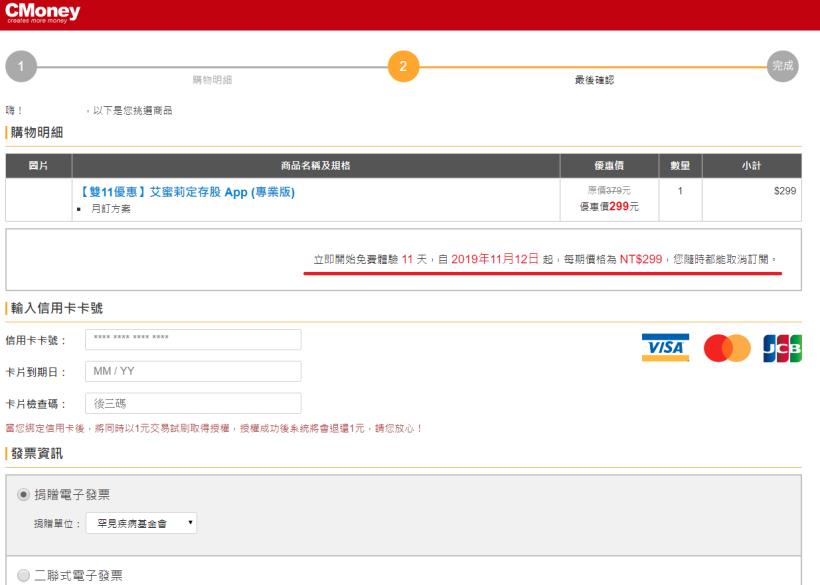Viewport: 820px width, 585px height.
Task: Click the 捐贈單位： label
Action: 58,523
